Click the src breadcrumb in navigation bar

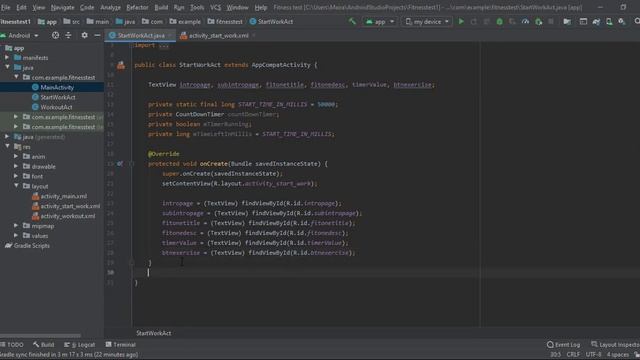pos(72,21)
